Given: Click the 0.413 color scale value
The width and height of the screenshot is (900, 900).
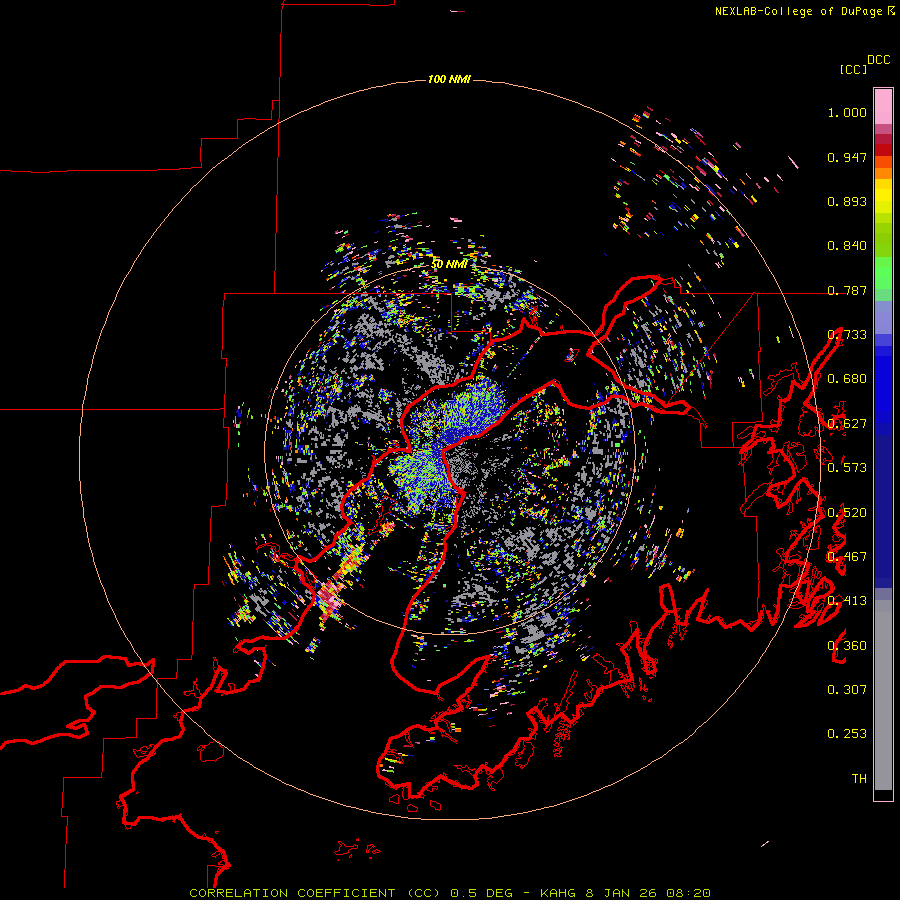Looking at the screenshot, I should (847, 601).
